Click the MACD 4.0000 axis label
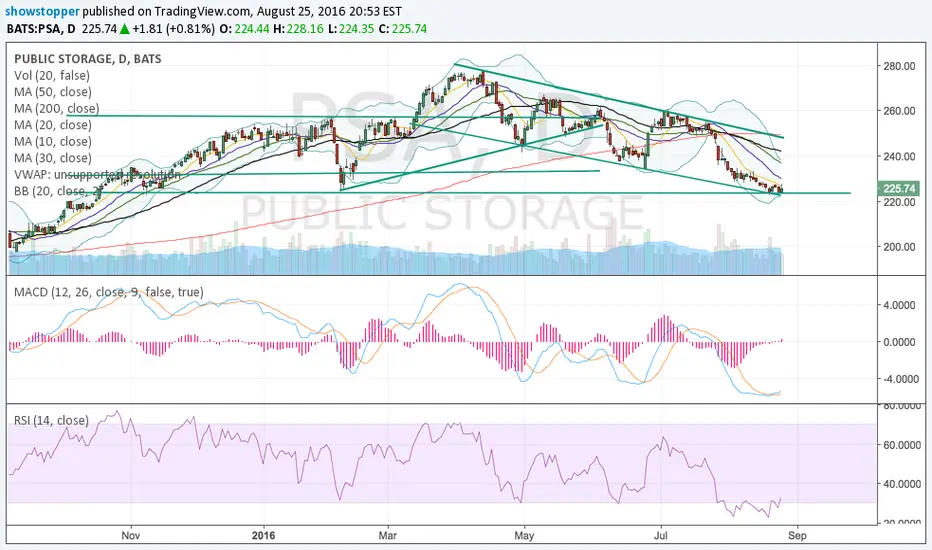932x550 pixels. (x=899, y=305)
